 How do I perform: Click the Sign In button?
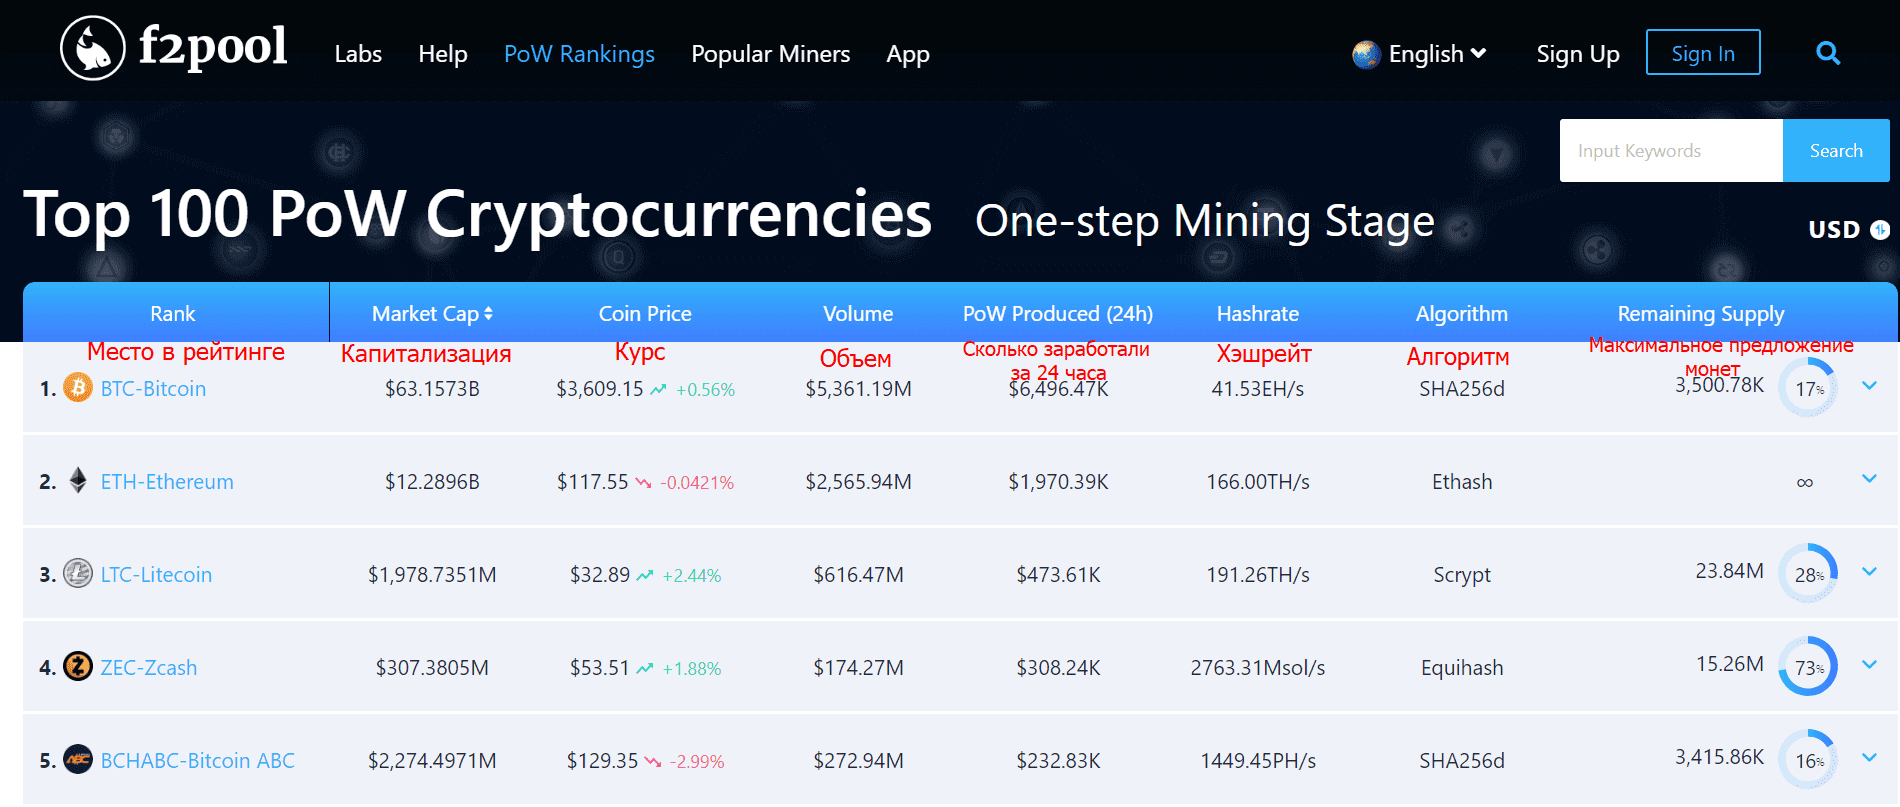1703,53
